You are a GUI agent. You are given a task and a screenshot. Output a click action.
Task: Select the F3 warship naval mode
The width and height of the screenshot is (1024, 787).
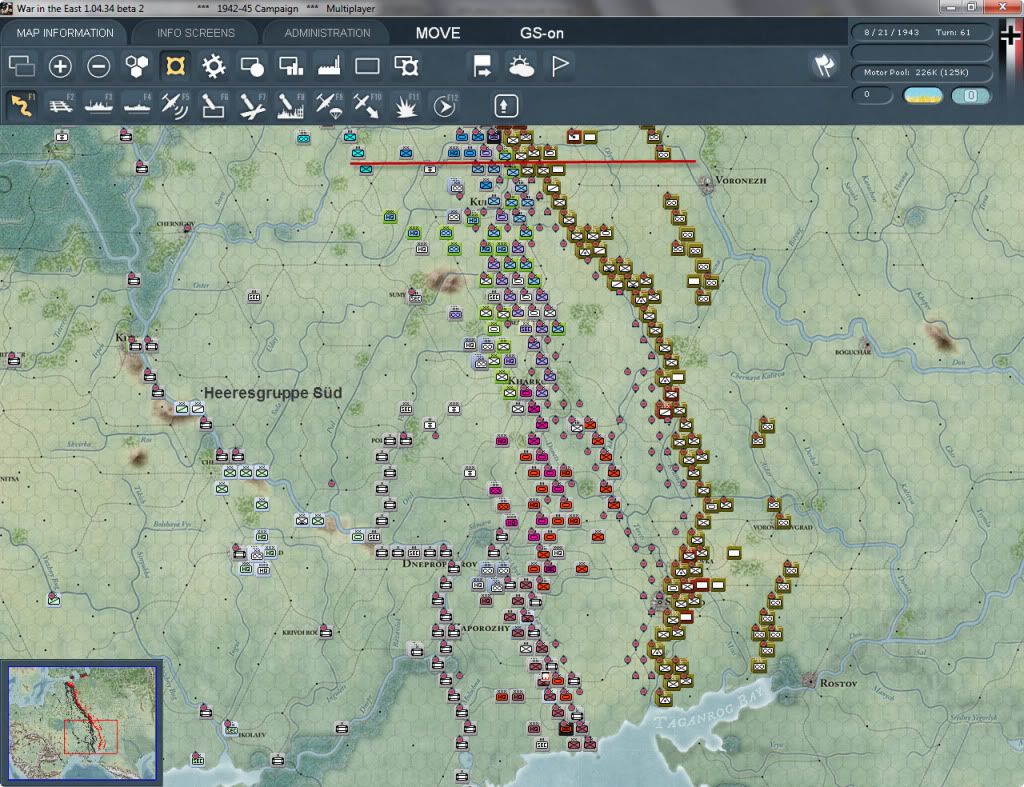click(99, 105)
